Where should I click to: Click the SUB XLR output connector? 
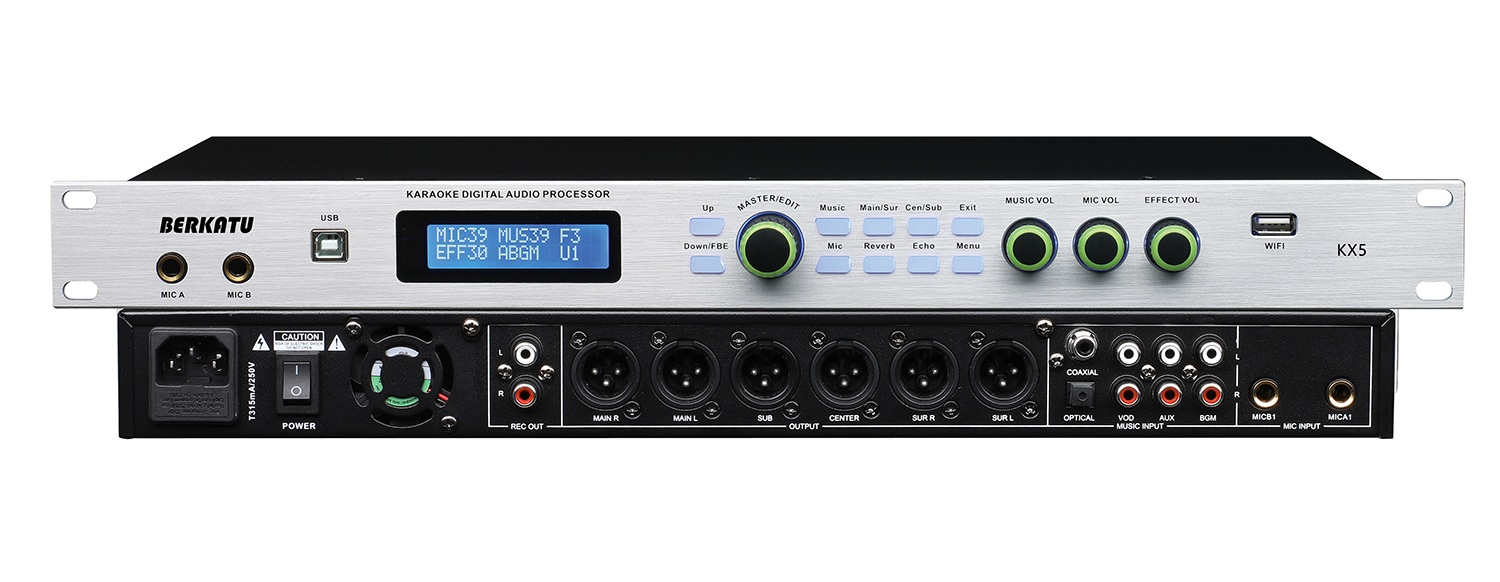click(x=764, y=374)
